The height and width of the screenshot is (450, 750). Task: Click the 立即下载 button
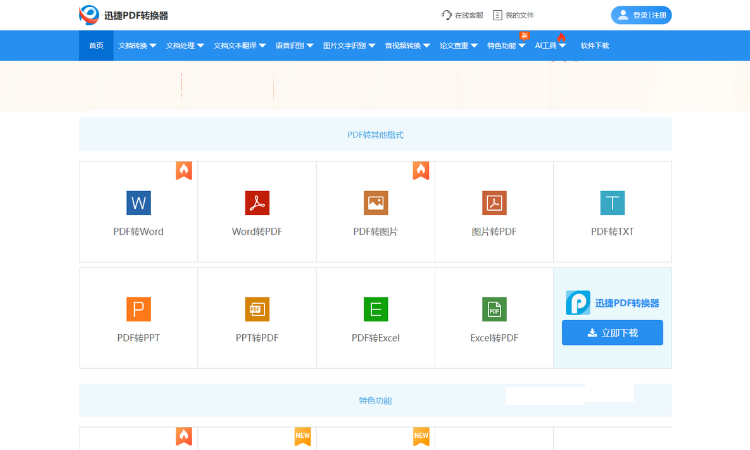point(612,333)
